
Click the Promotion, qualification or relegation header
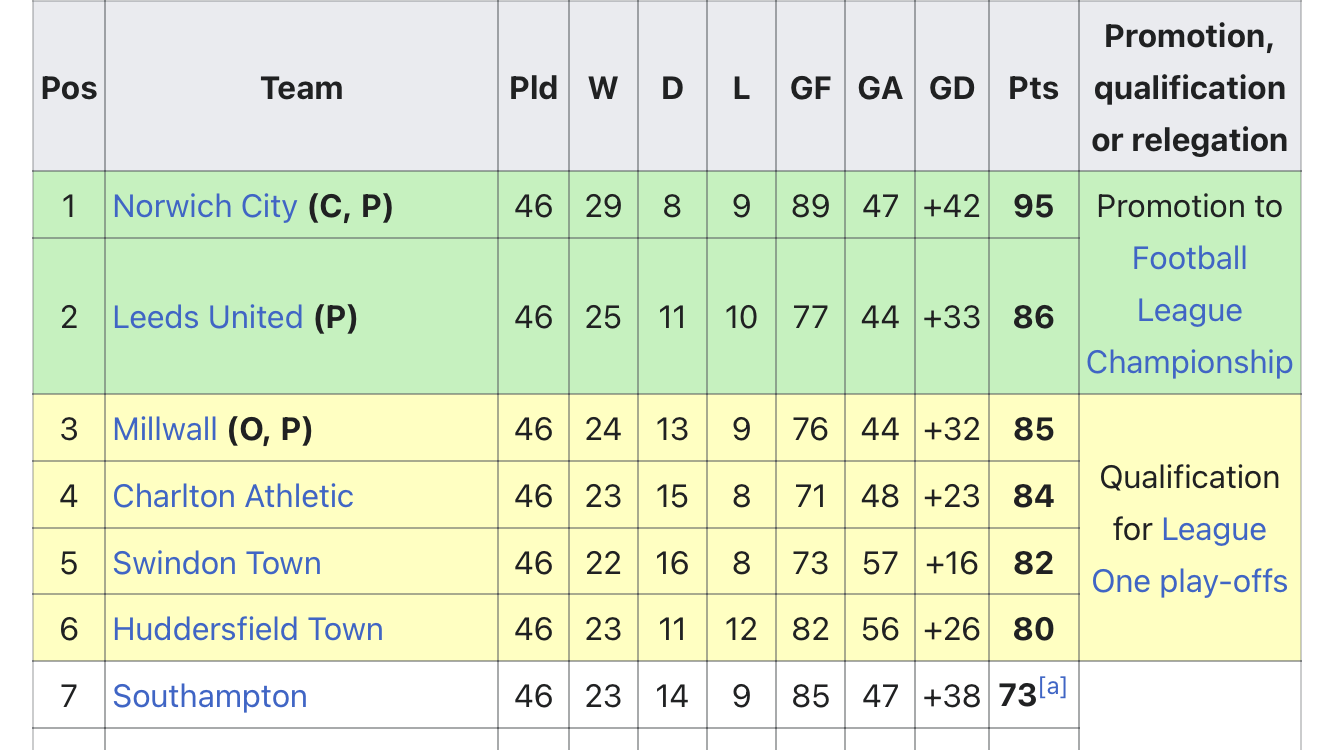(x=1190, y=87)
